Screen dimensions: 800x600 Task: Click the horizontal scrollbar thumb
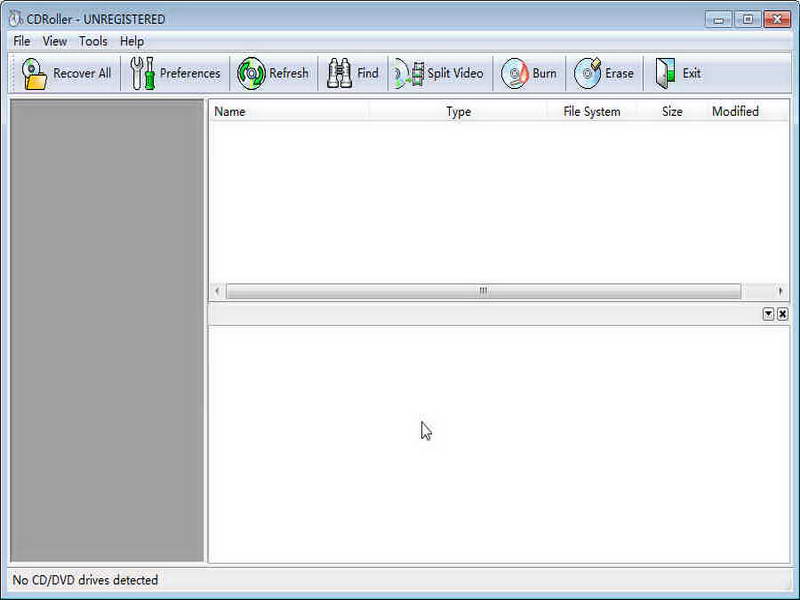483,291
